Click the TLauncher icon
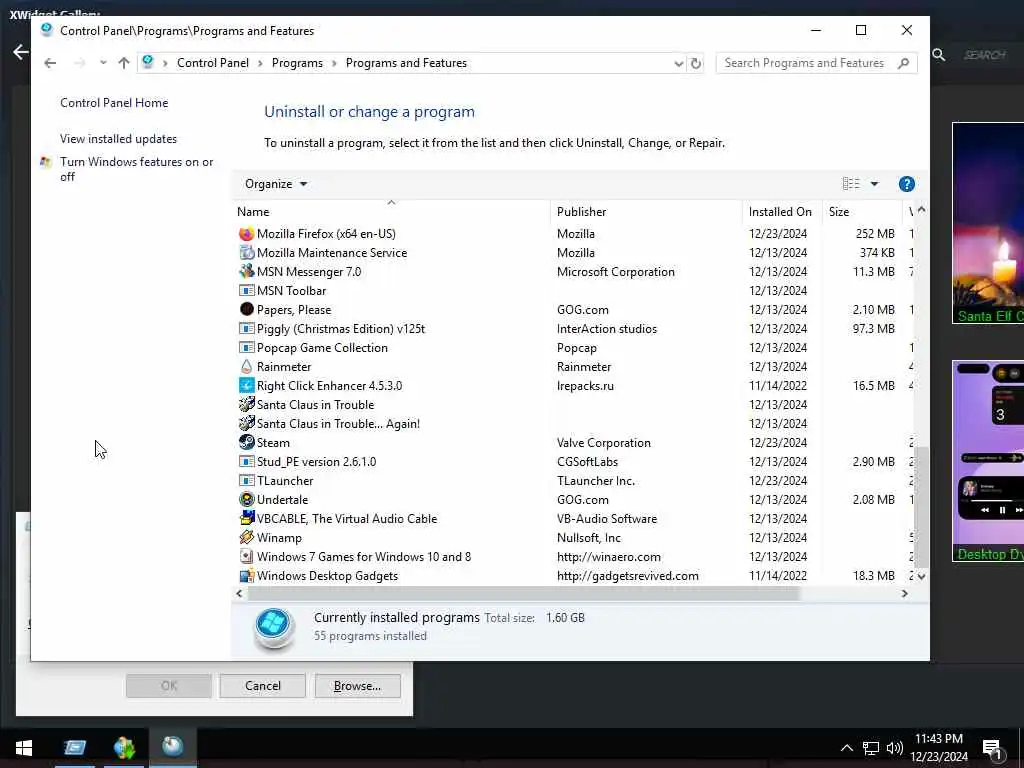The height and width of the screenshot is (768, 1024). [246, 481]
